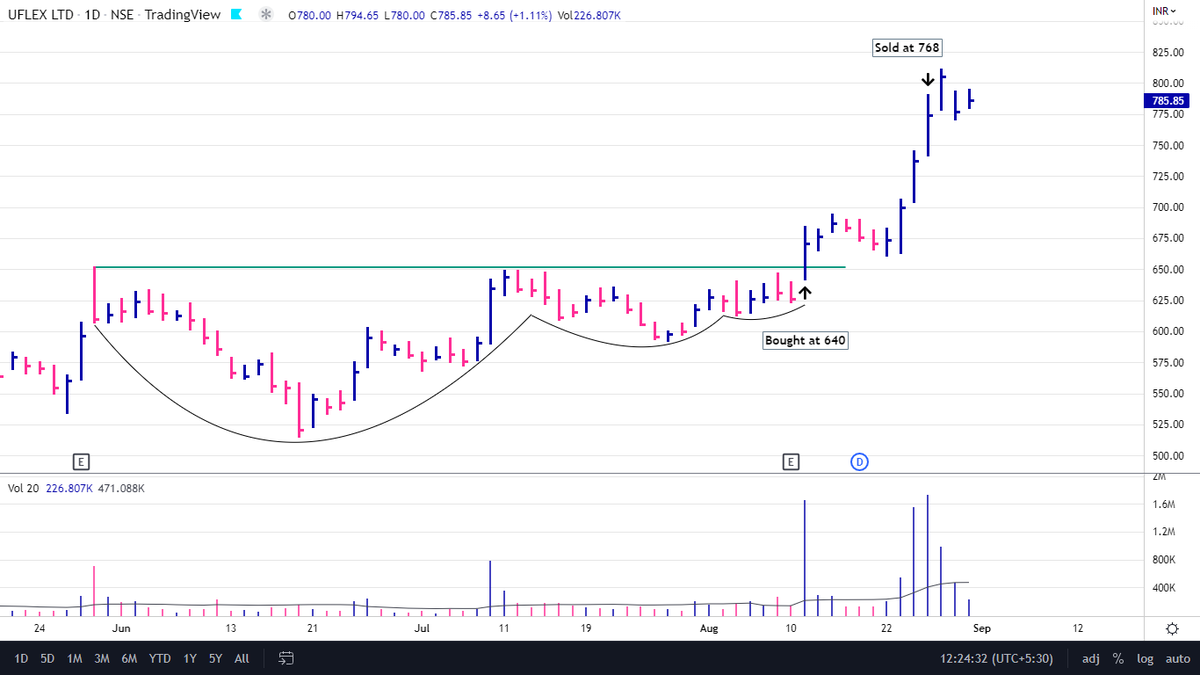1200x675 pixels.
Task: Click the 650.00 price axis label
Action: click(1166, 270)
